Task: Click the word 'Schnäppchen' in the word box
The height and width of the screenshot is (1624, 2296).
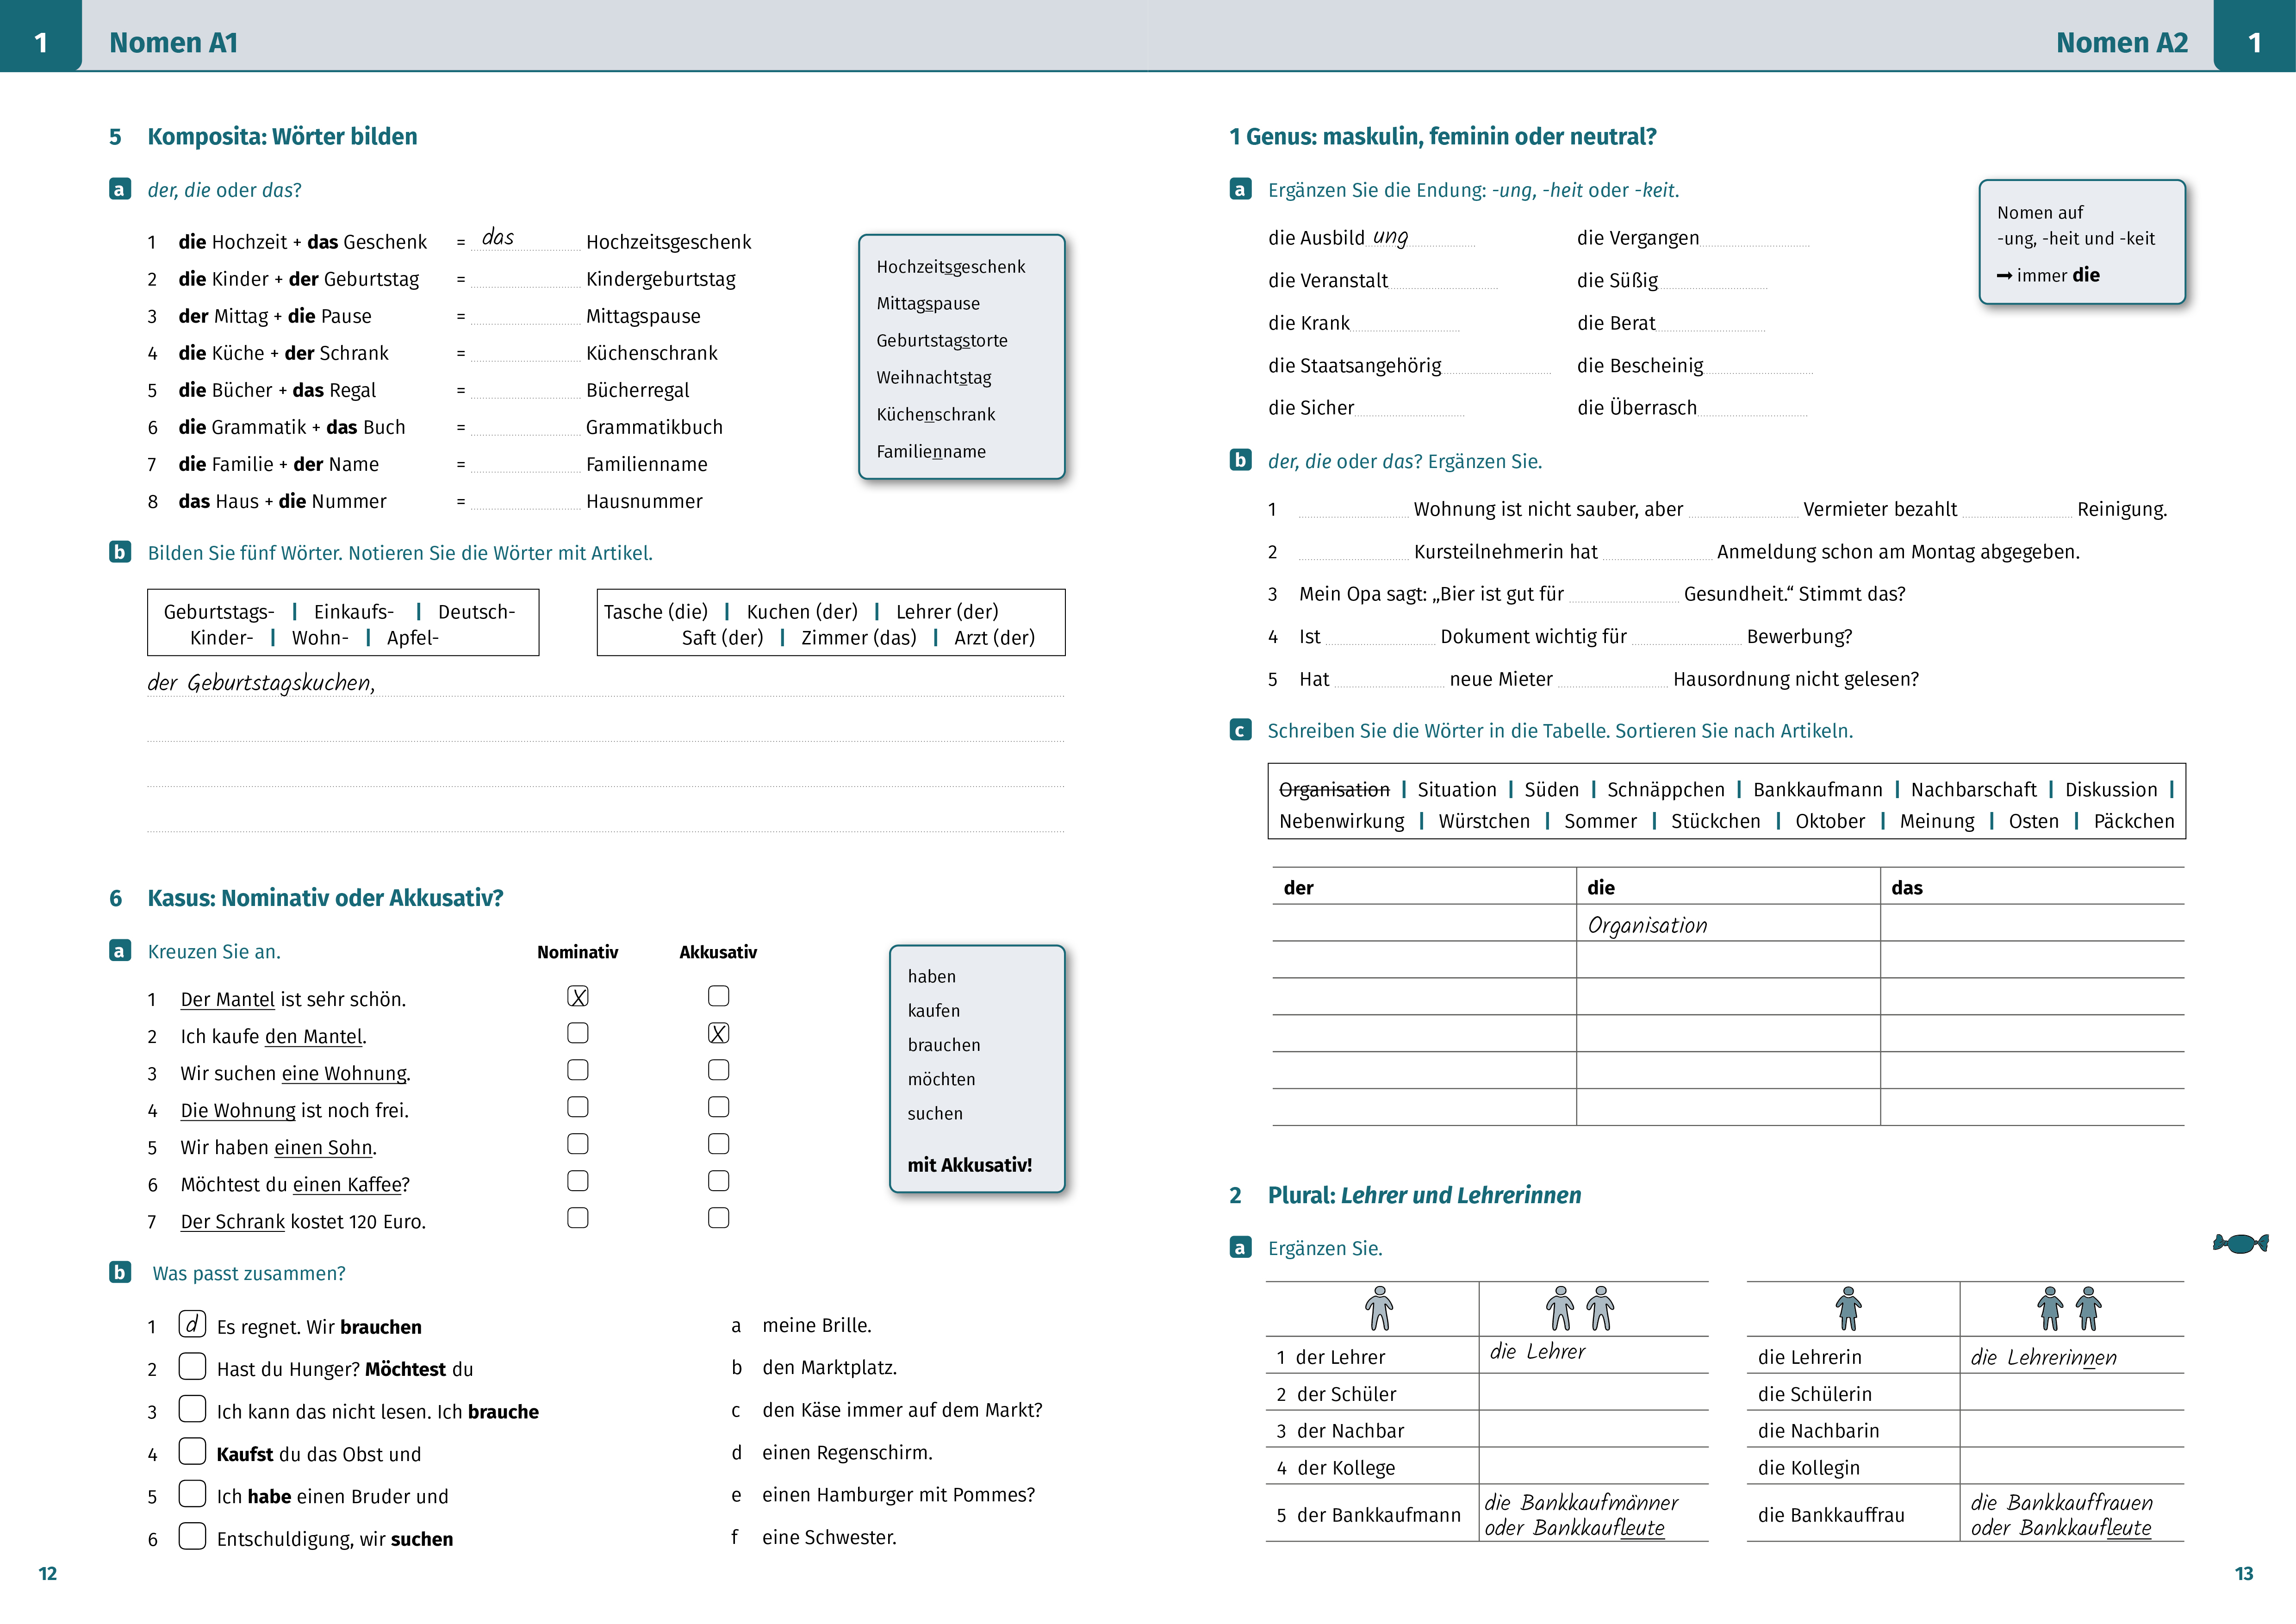Action: pos(1666,790)
